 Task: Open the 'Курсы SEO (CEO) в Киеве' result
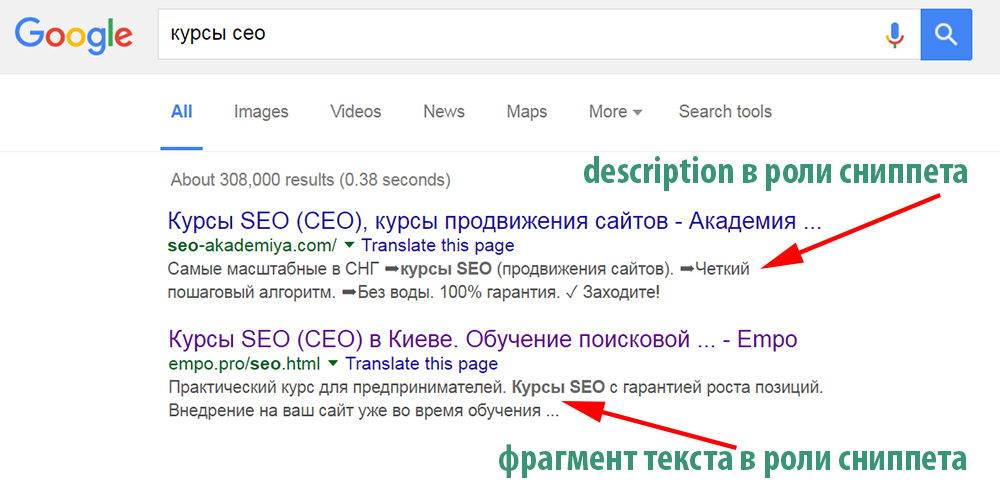483,339
